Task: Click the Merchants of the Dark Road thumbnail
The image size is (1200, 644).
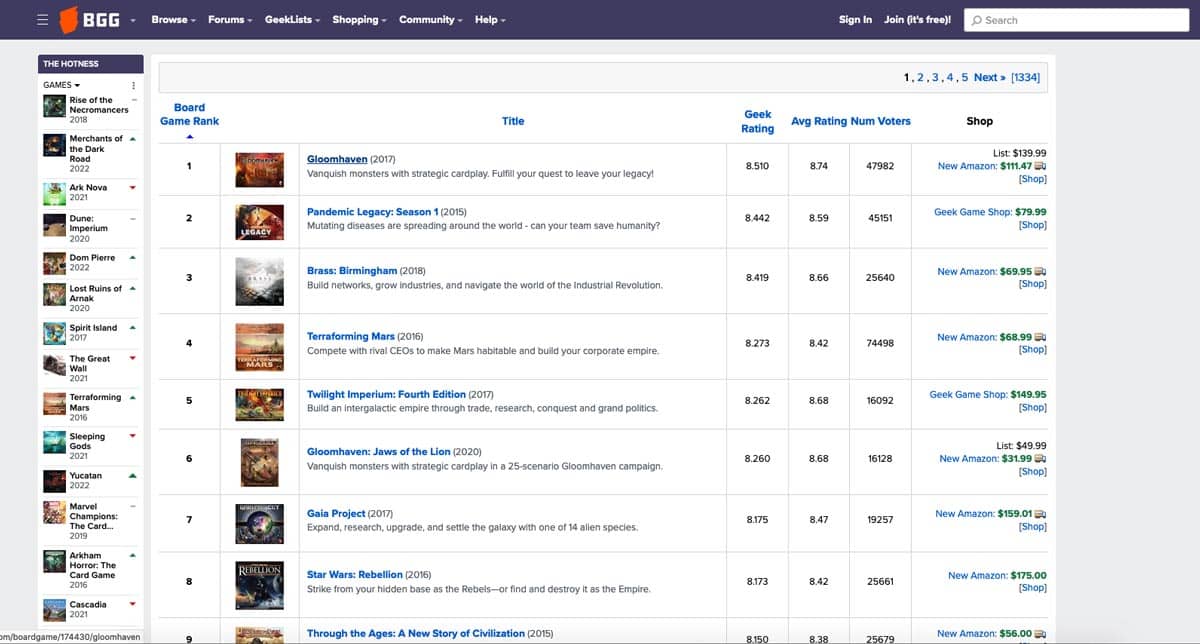Action: 54,144
